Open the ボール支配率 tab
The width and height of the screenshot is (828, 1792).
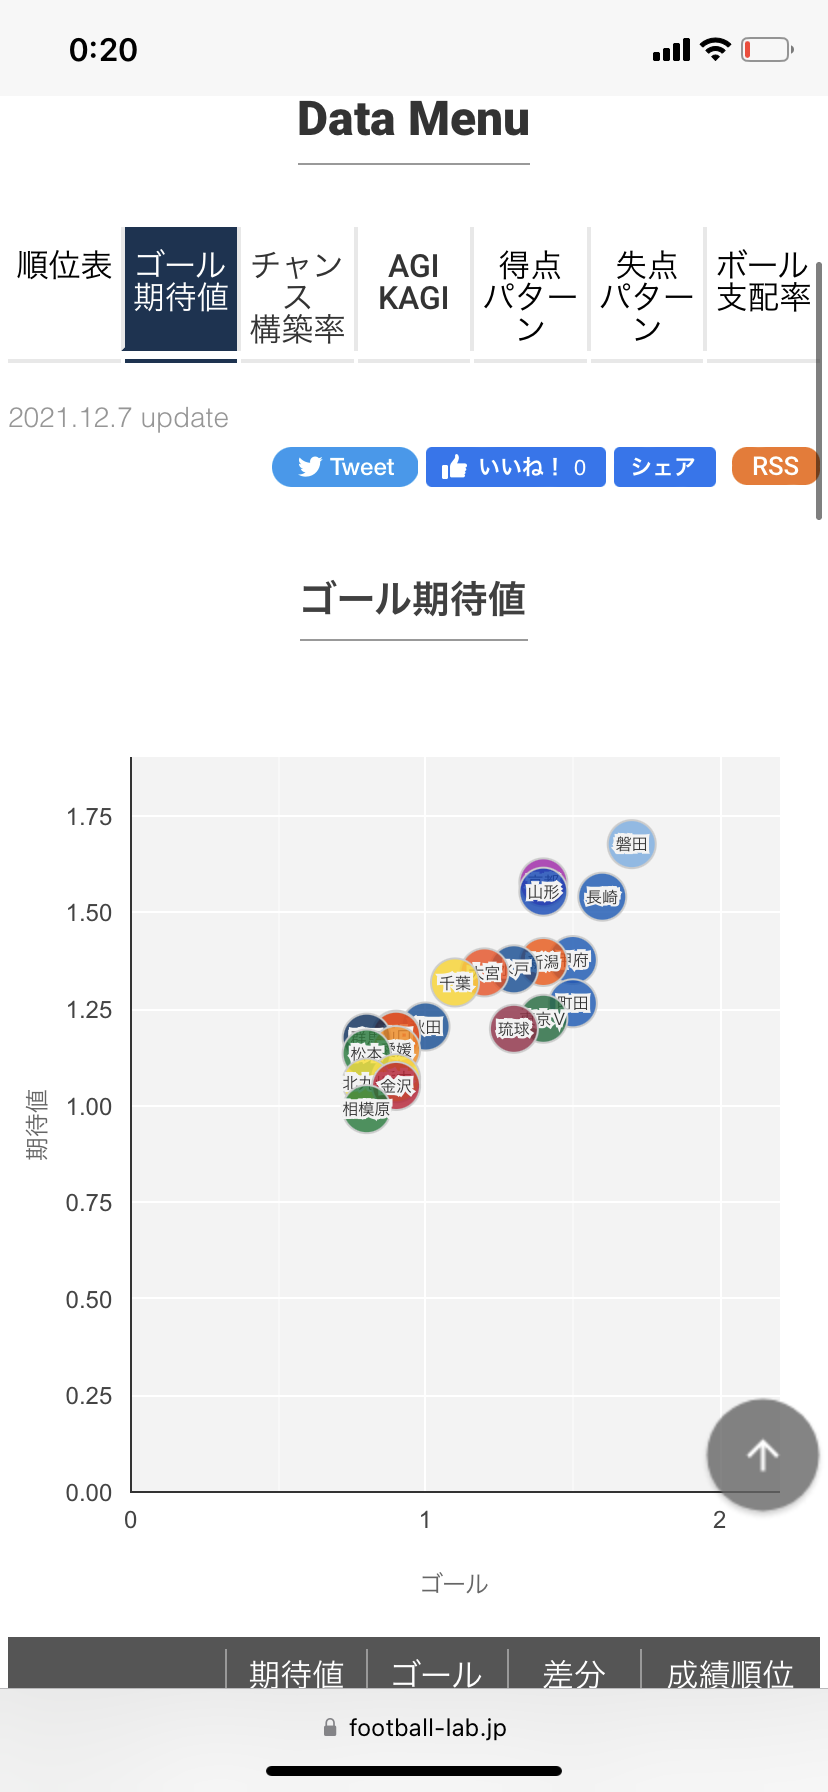[762, 282]
